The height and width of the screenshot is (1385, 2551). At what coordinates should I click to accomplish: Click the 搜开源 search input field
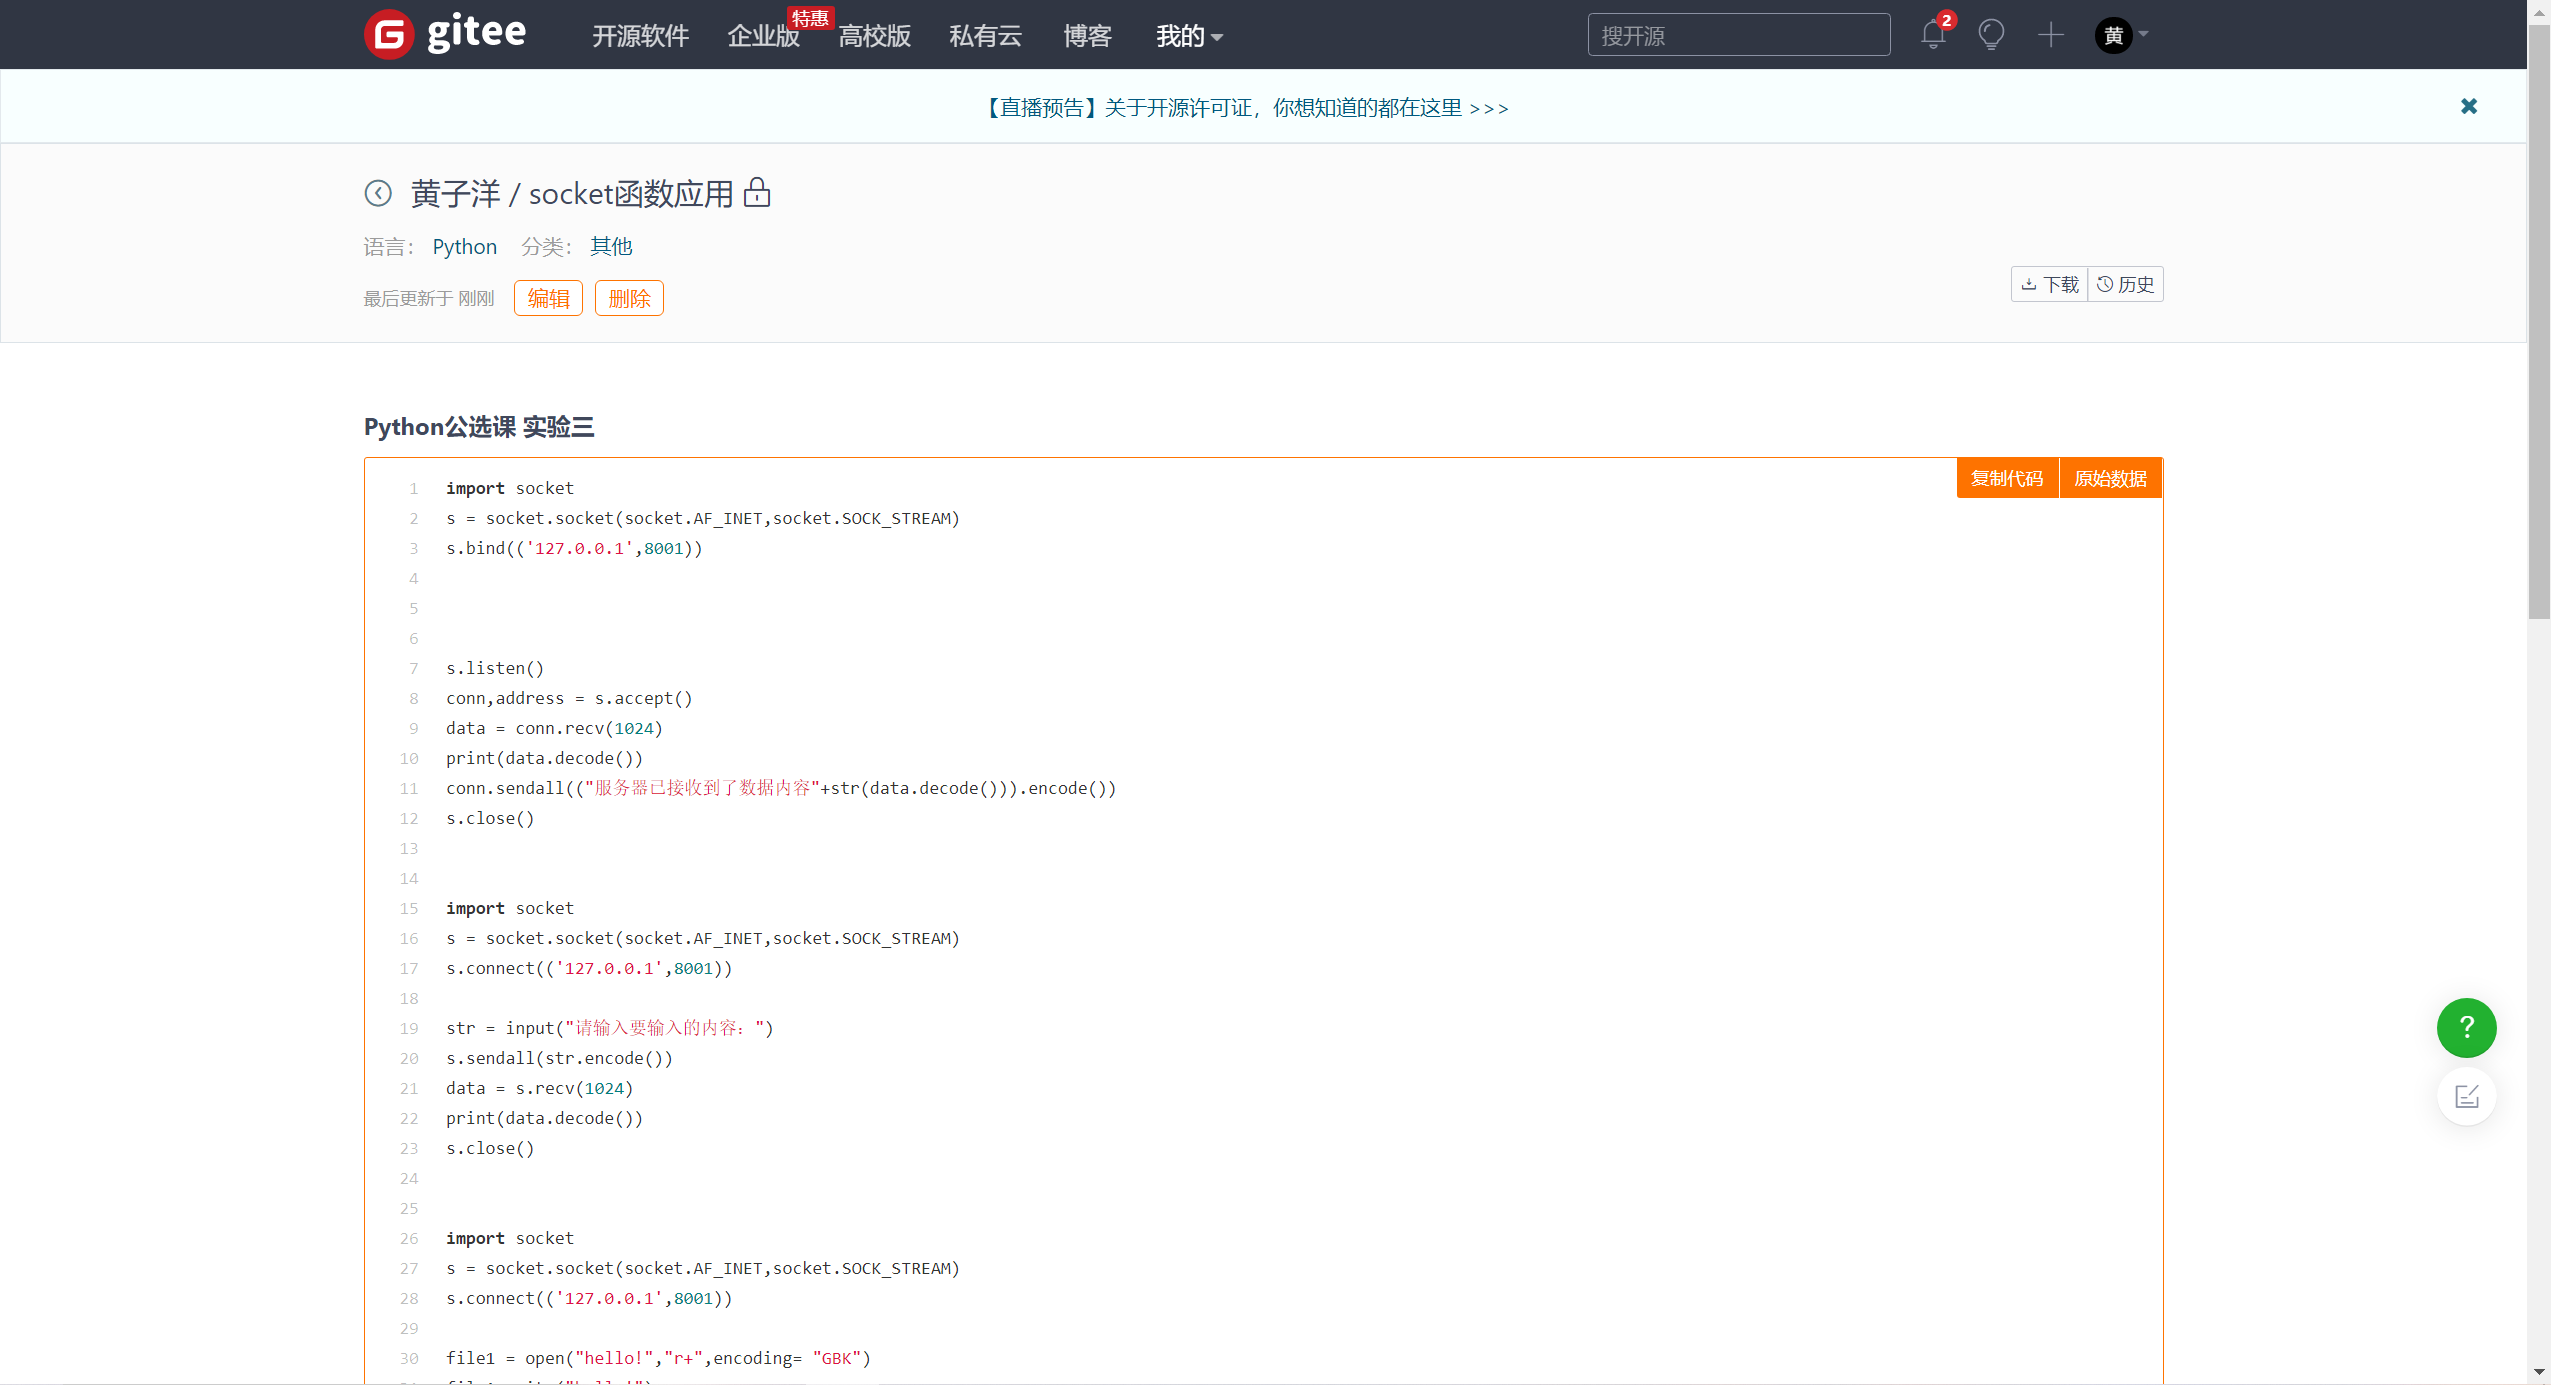tap(1738, 35)
